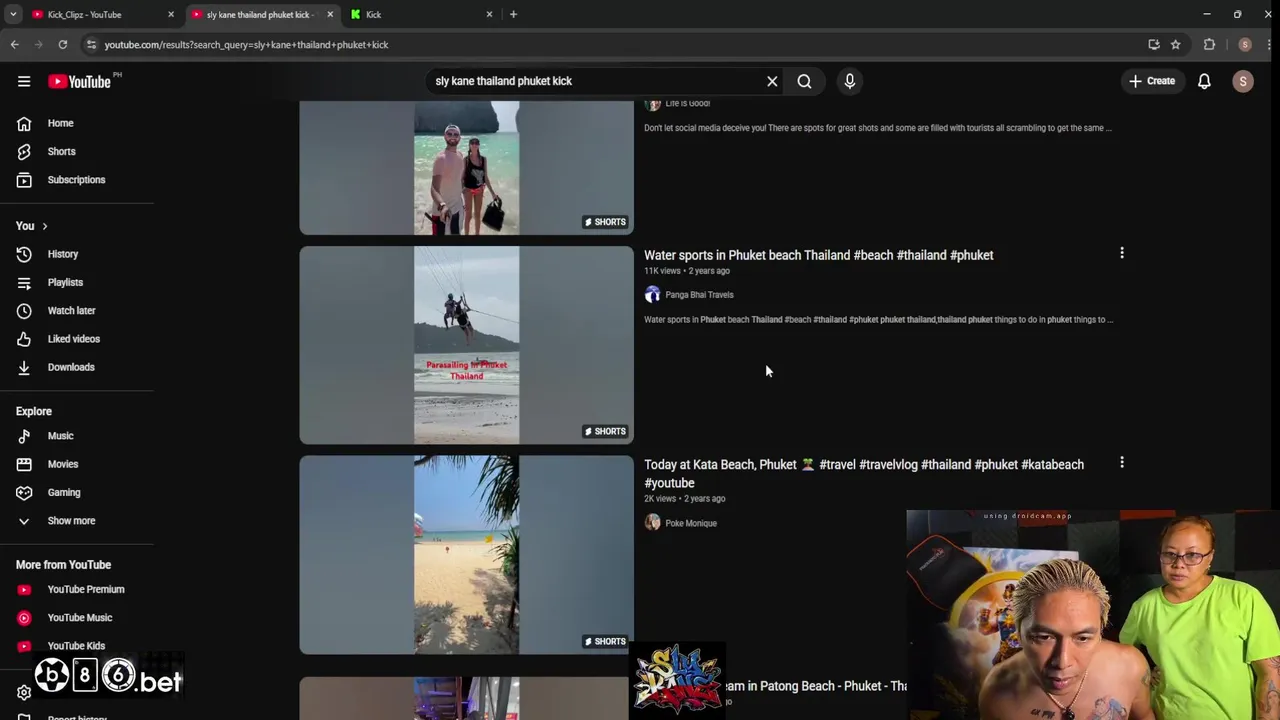Open the tab search dropdown arrow
The width and height of the screenshot is (1280, 720).
[x=13, y=14]
